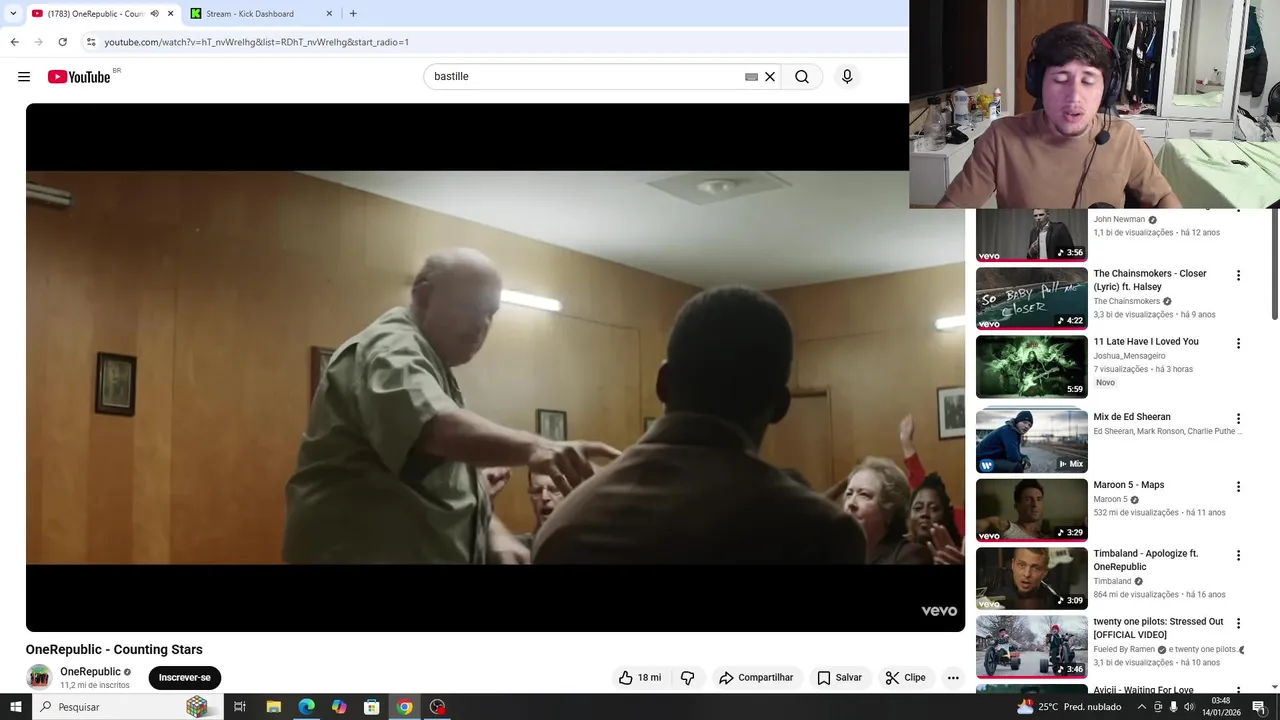Open the volume control in system tray
The height and width of the screenshot is (720, 1280).
pos(1189,707)
